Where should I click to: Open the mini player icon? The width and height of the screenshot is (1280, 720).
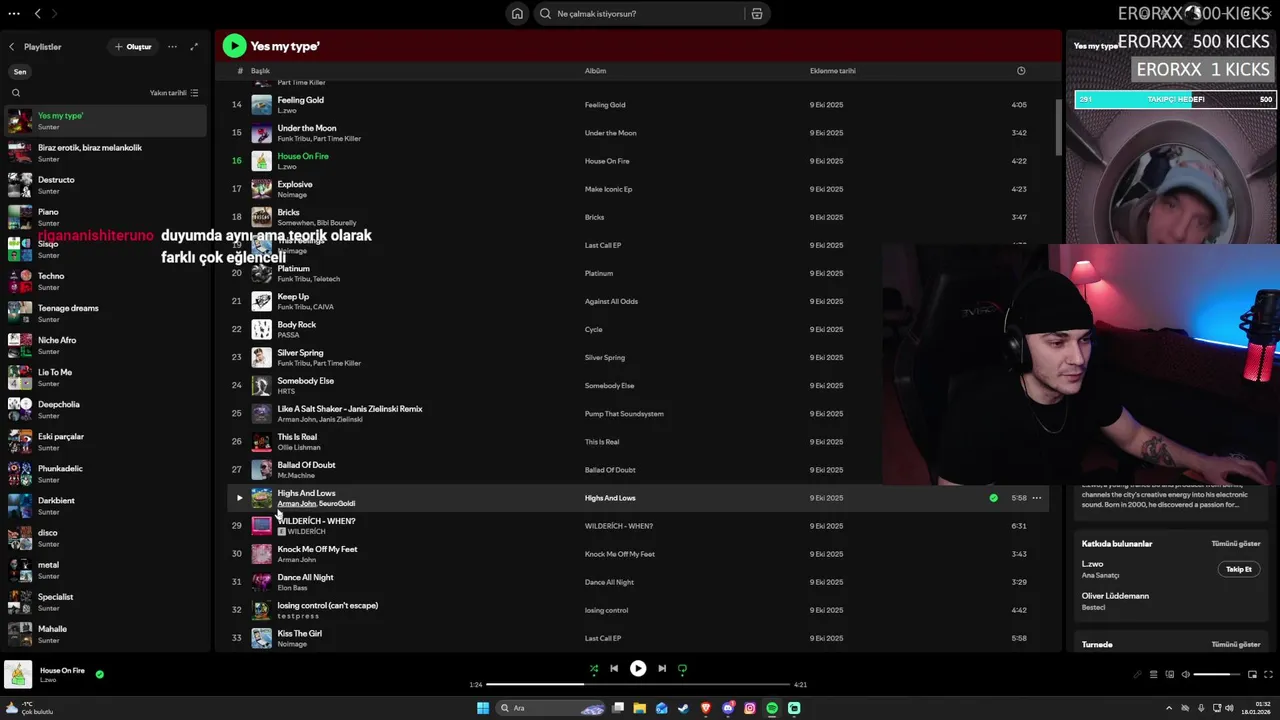click(1254, 675)
